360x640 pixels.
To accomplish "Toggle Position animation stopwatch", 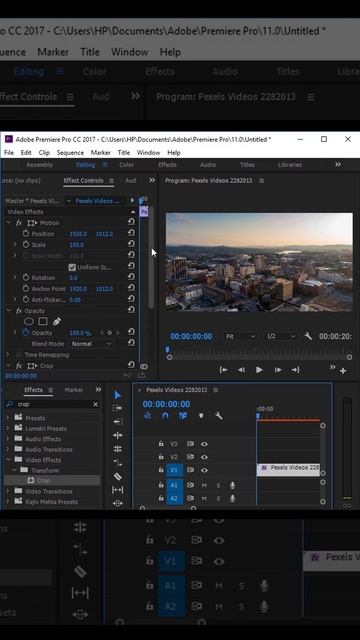I will [x=26, y=234].
